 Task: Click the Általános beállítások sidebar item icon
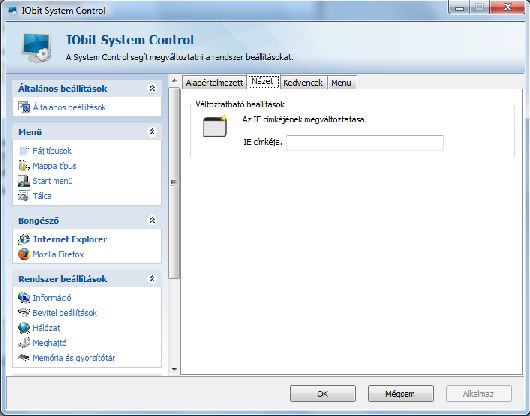click(x=24, y=107)
